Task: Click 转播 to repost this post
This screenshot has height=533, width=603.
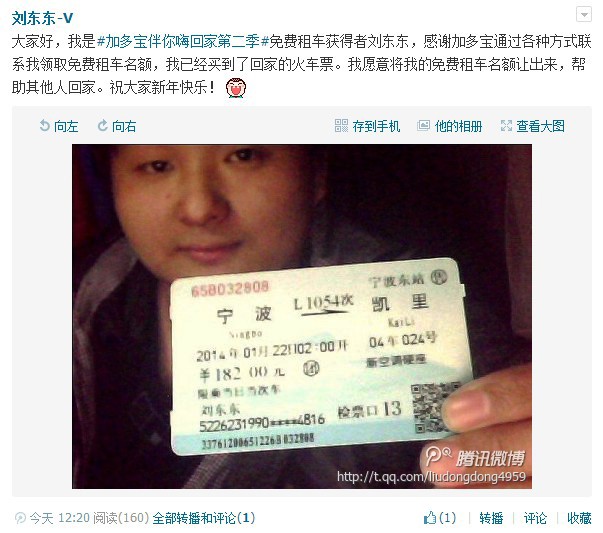Action: (x=491, y=518)
